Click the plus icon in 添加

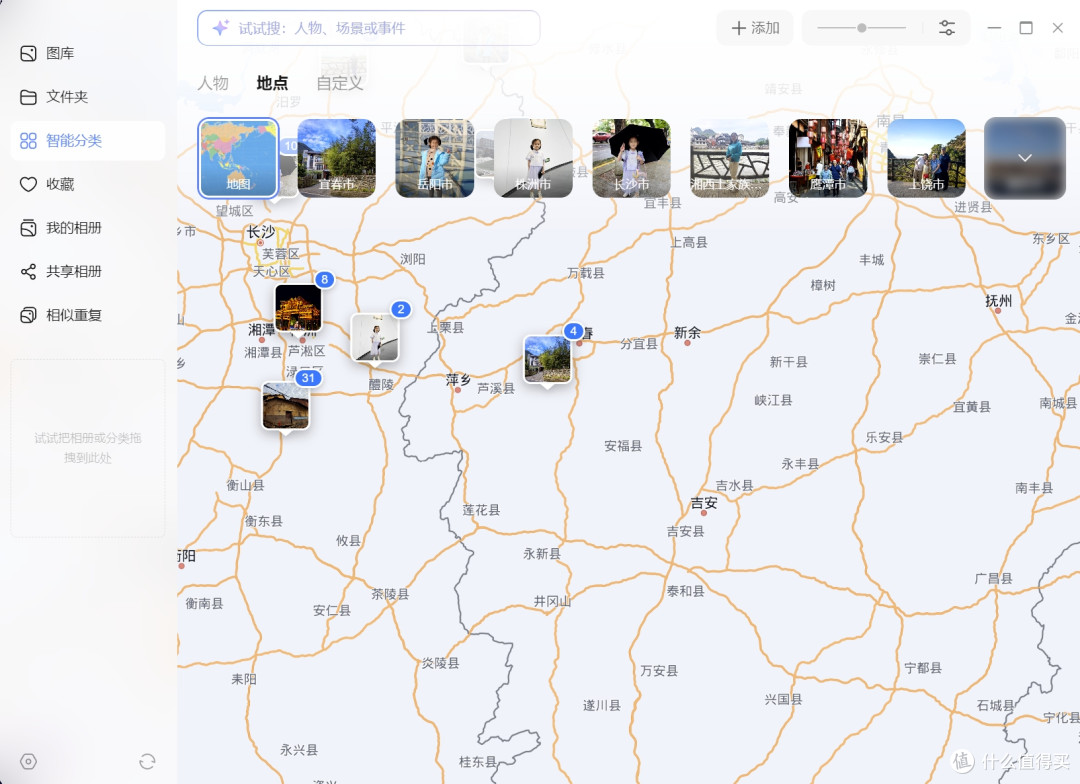738,28
